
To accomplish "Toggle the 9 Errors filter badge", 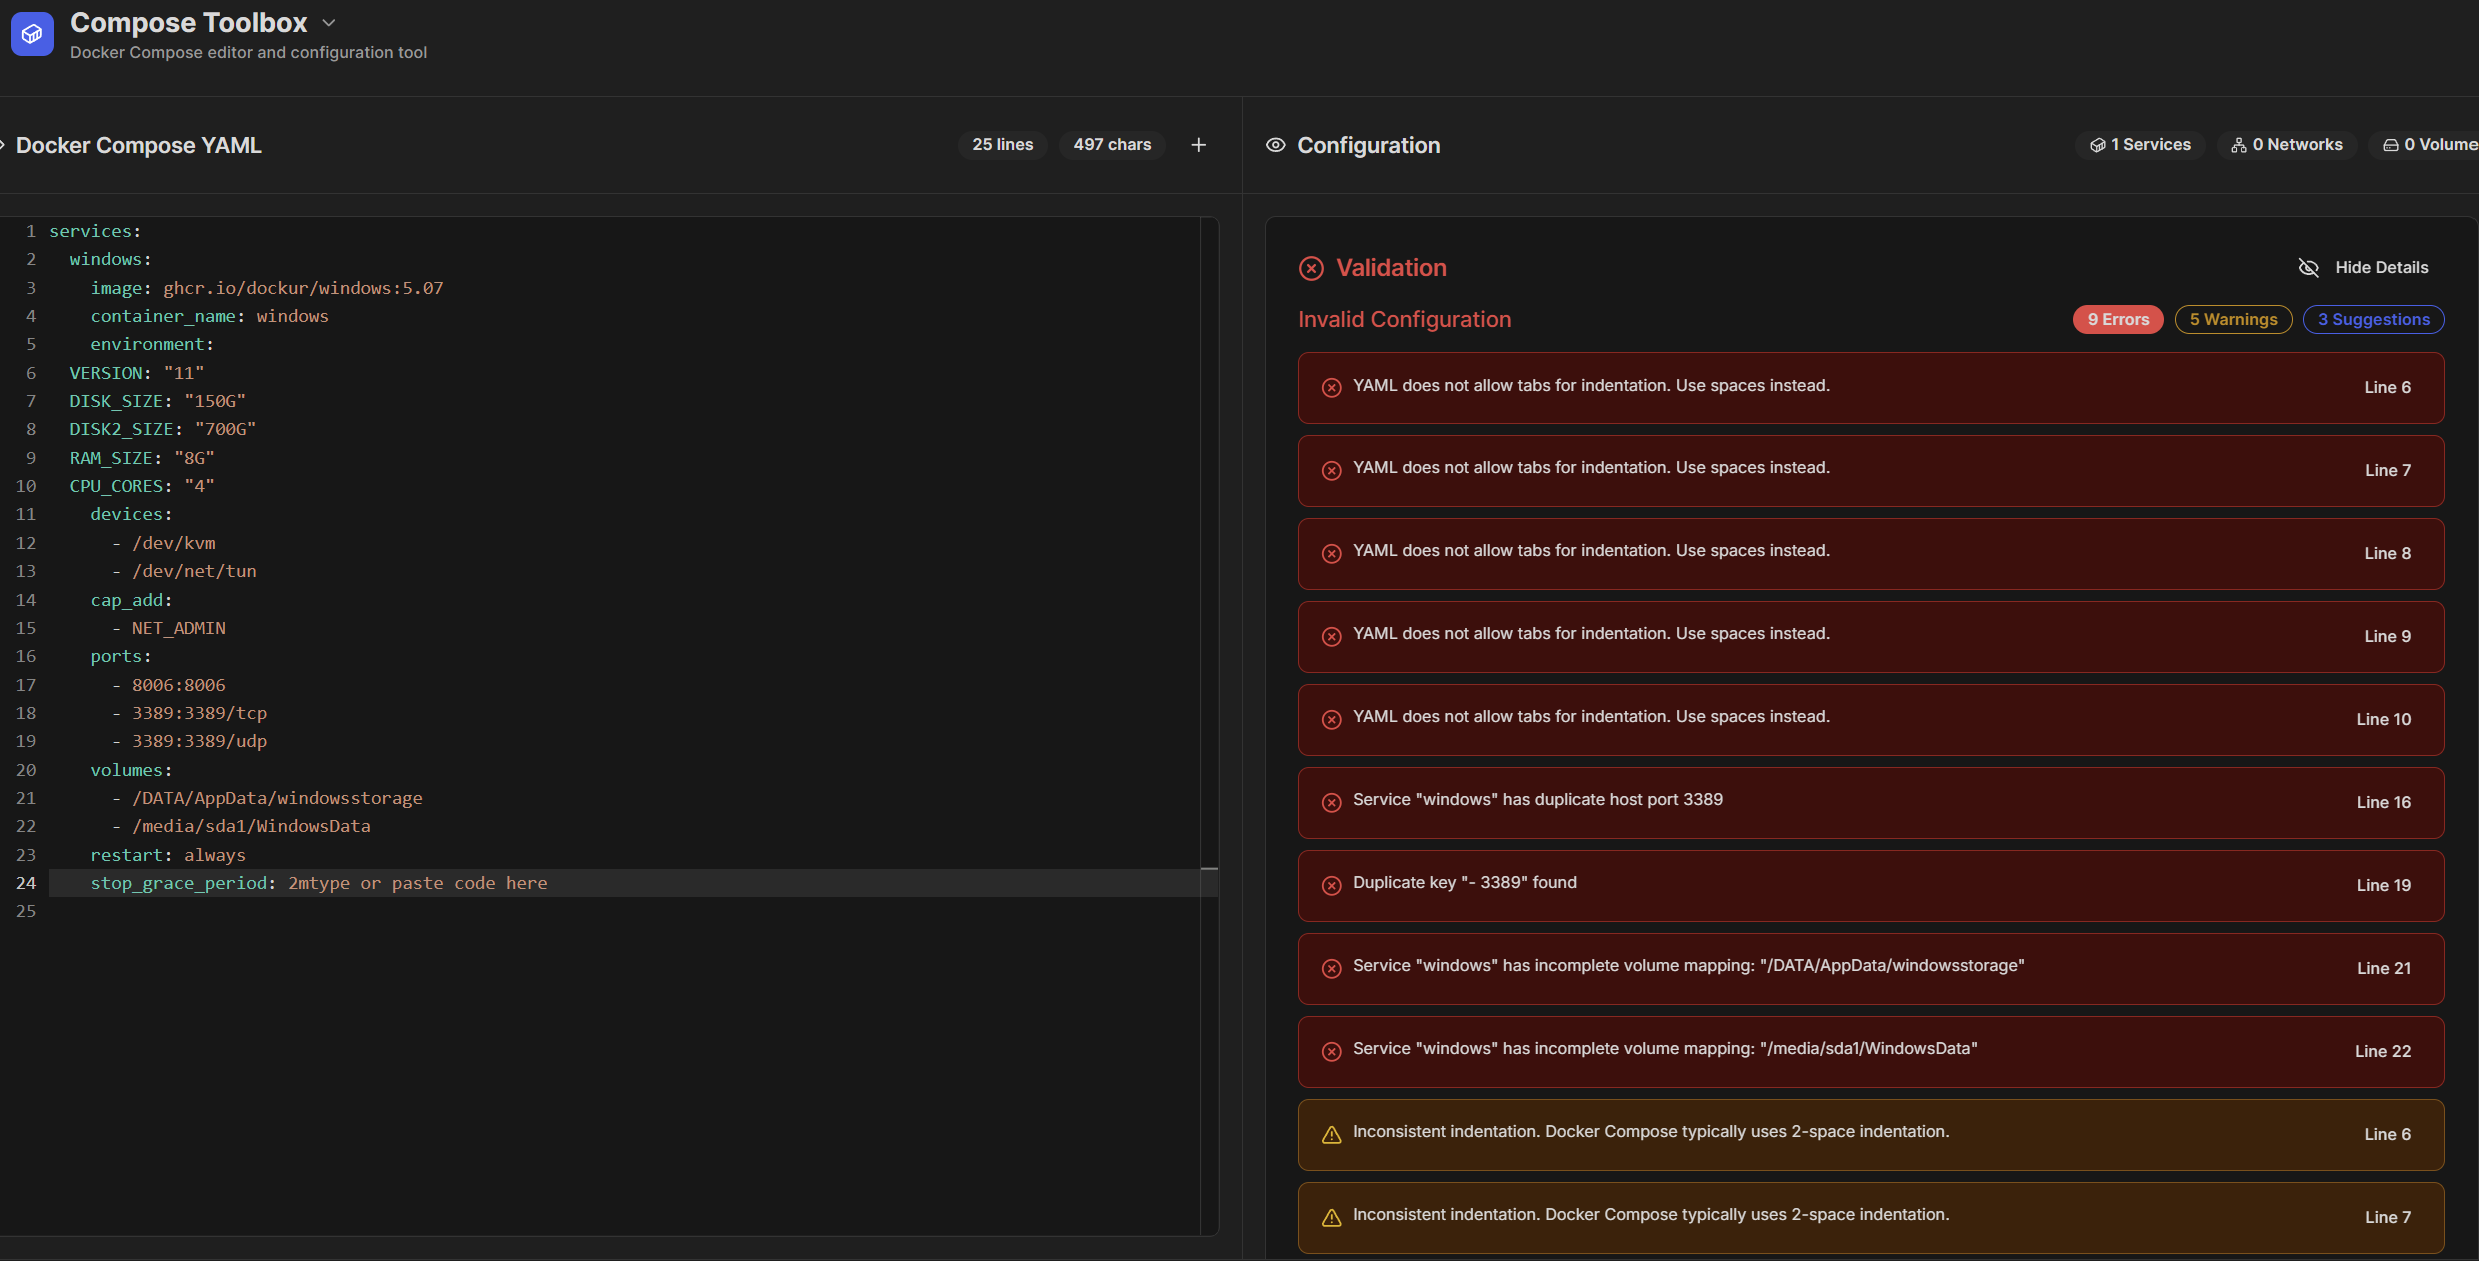I will [2117, 319].
